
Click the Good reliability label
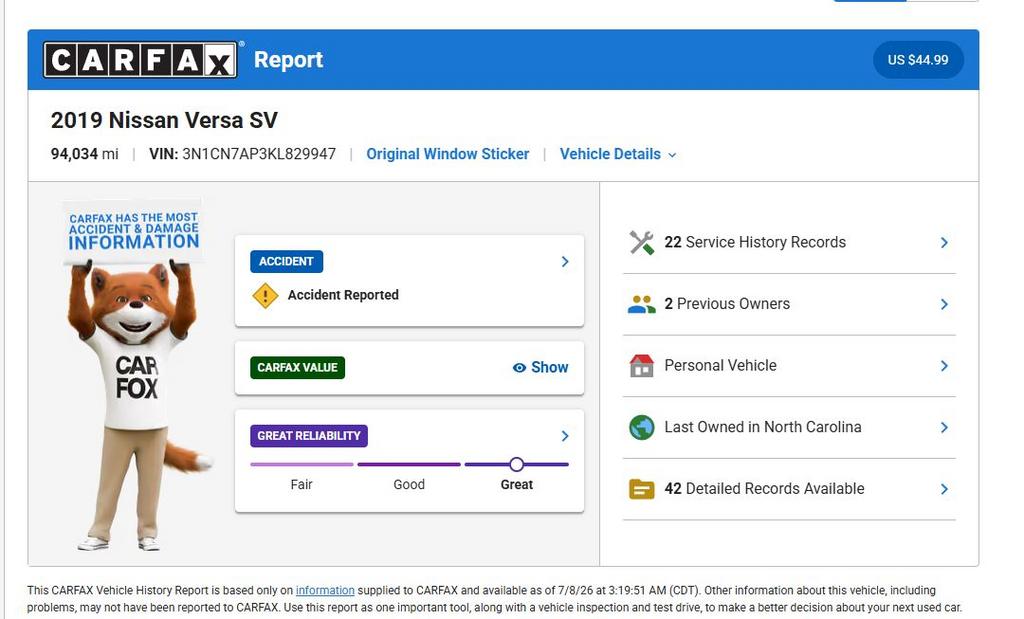409,484
